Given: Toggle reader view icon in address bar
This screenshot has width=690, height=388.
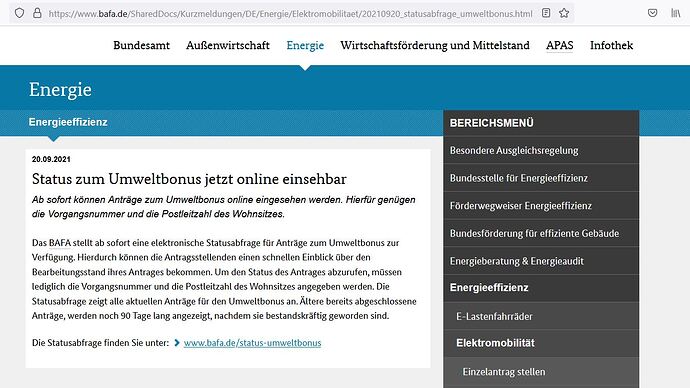Looking at the screenshot, I should (x=546, y=13).
